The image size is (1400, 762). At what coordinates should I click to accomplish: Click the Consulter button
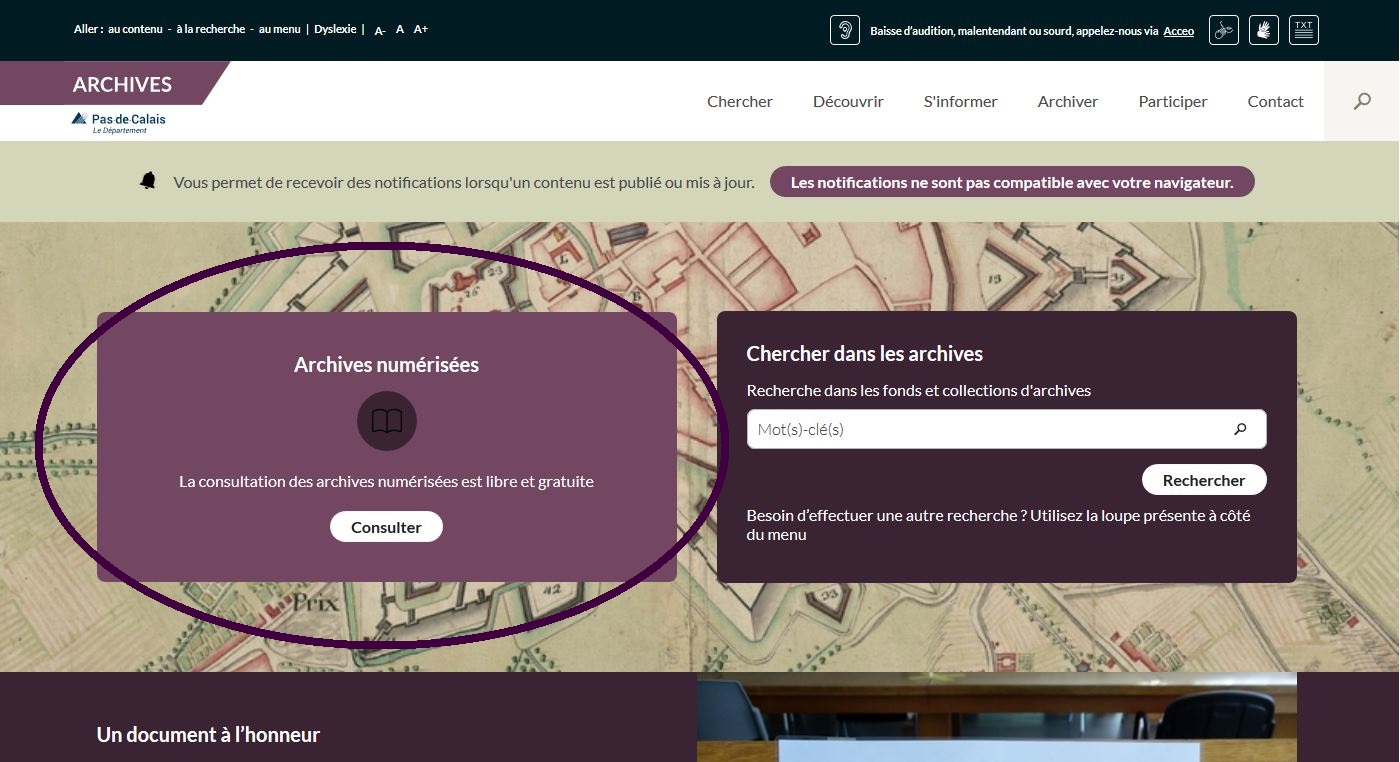(x=386, y=526)
